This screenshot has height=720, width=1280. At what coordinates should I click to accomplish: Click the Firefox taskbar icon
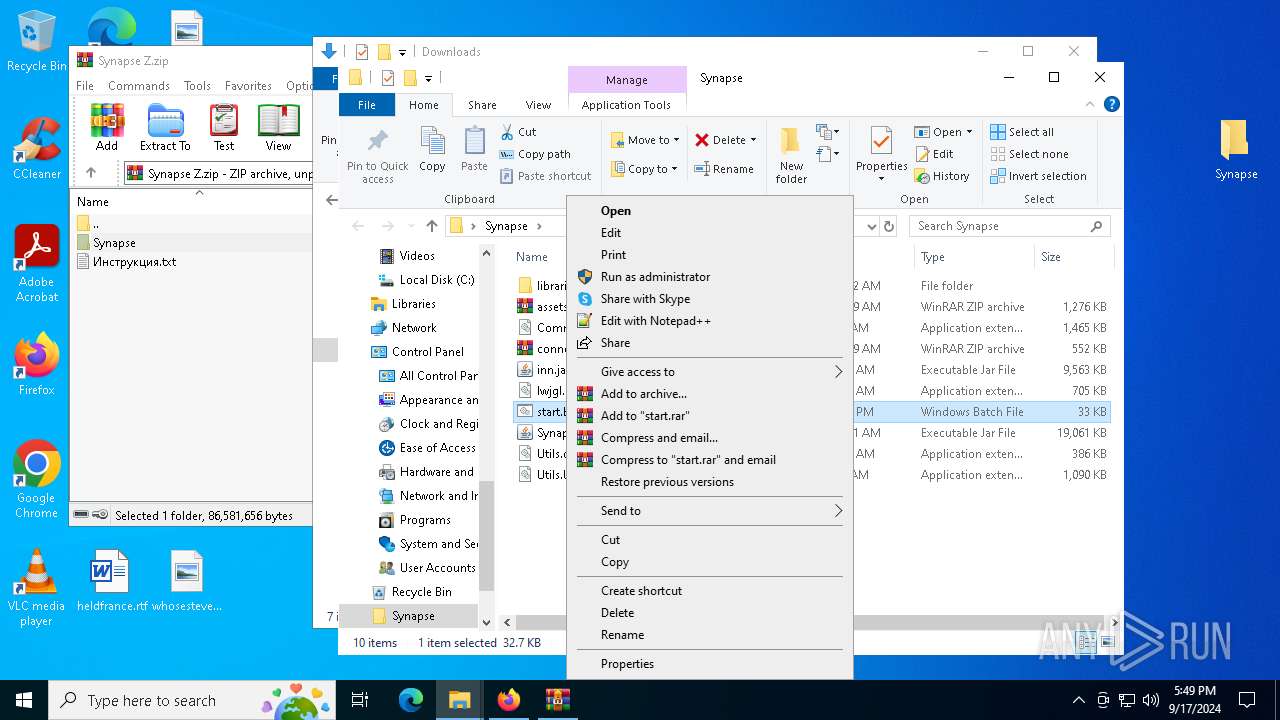[x=509, y=700]
